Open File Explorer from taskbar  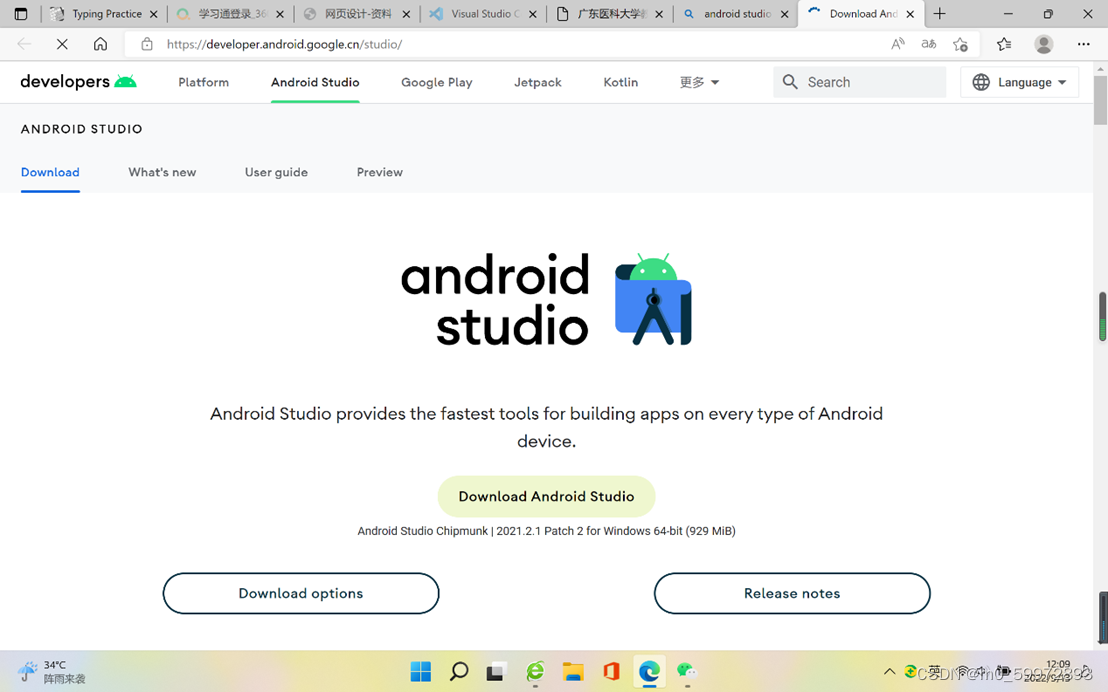pyautogui.click(x=573, y=671)
